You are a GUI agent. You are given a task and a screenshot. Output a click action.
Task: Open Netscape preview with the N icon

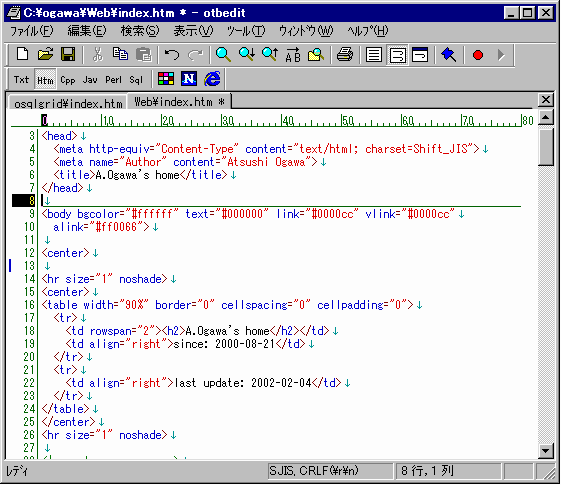pos(189,79)
